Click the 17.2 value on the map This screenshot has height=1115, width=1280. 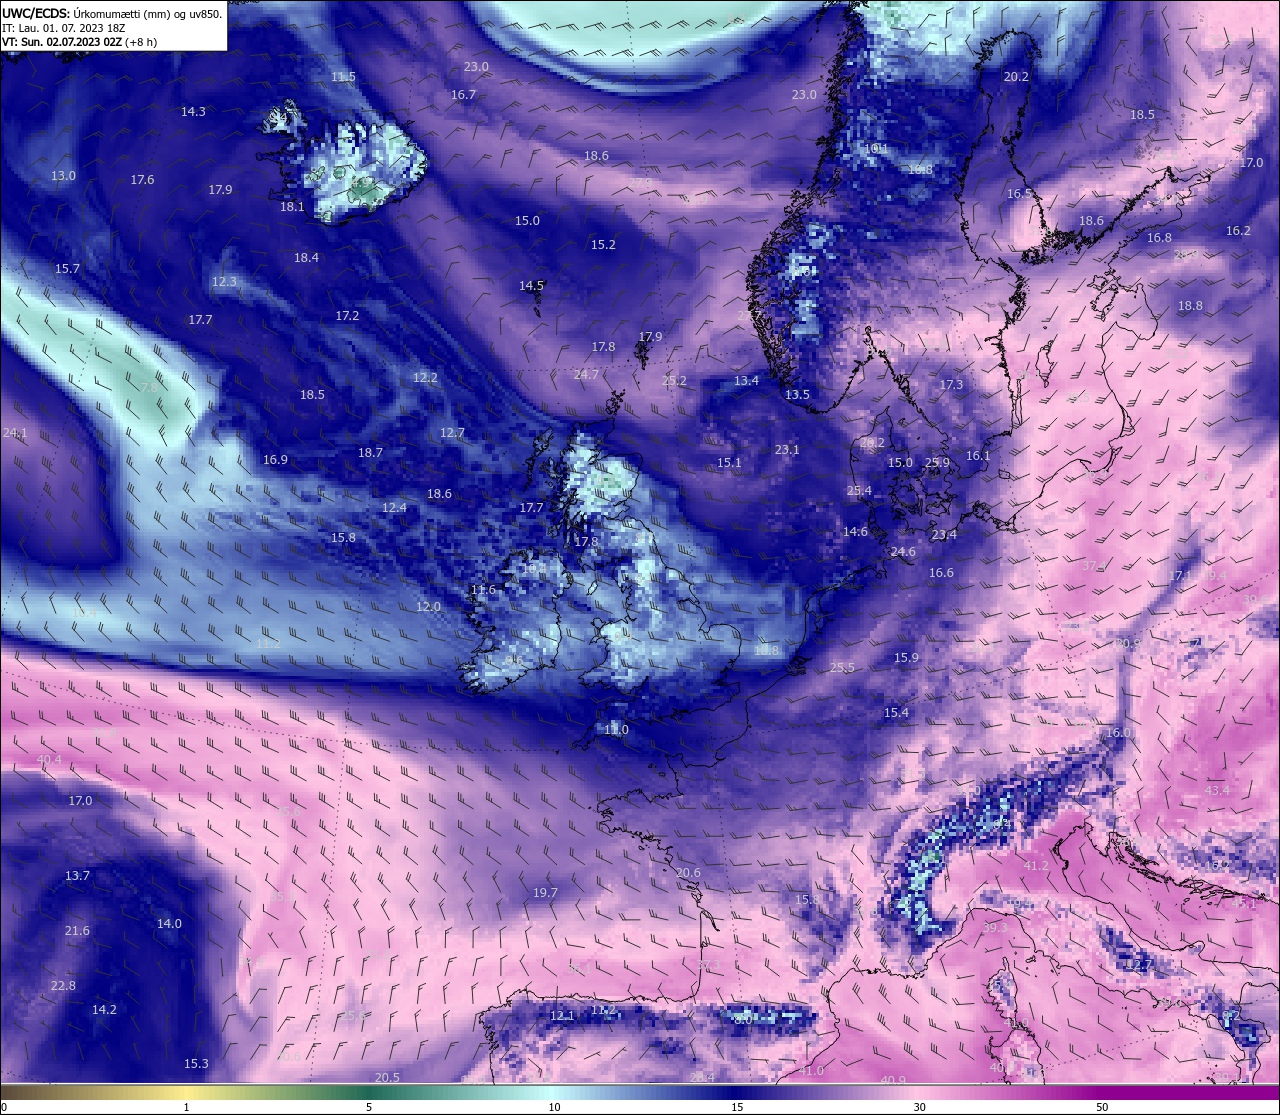pos(347,315)
